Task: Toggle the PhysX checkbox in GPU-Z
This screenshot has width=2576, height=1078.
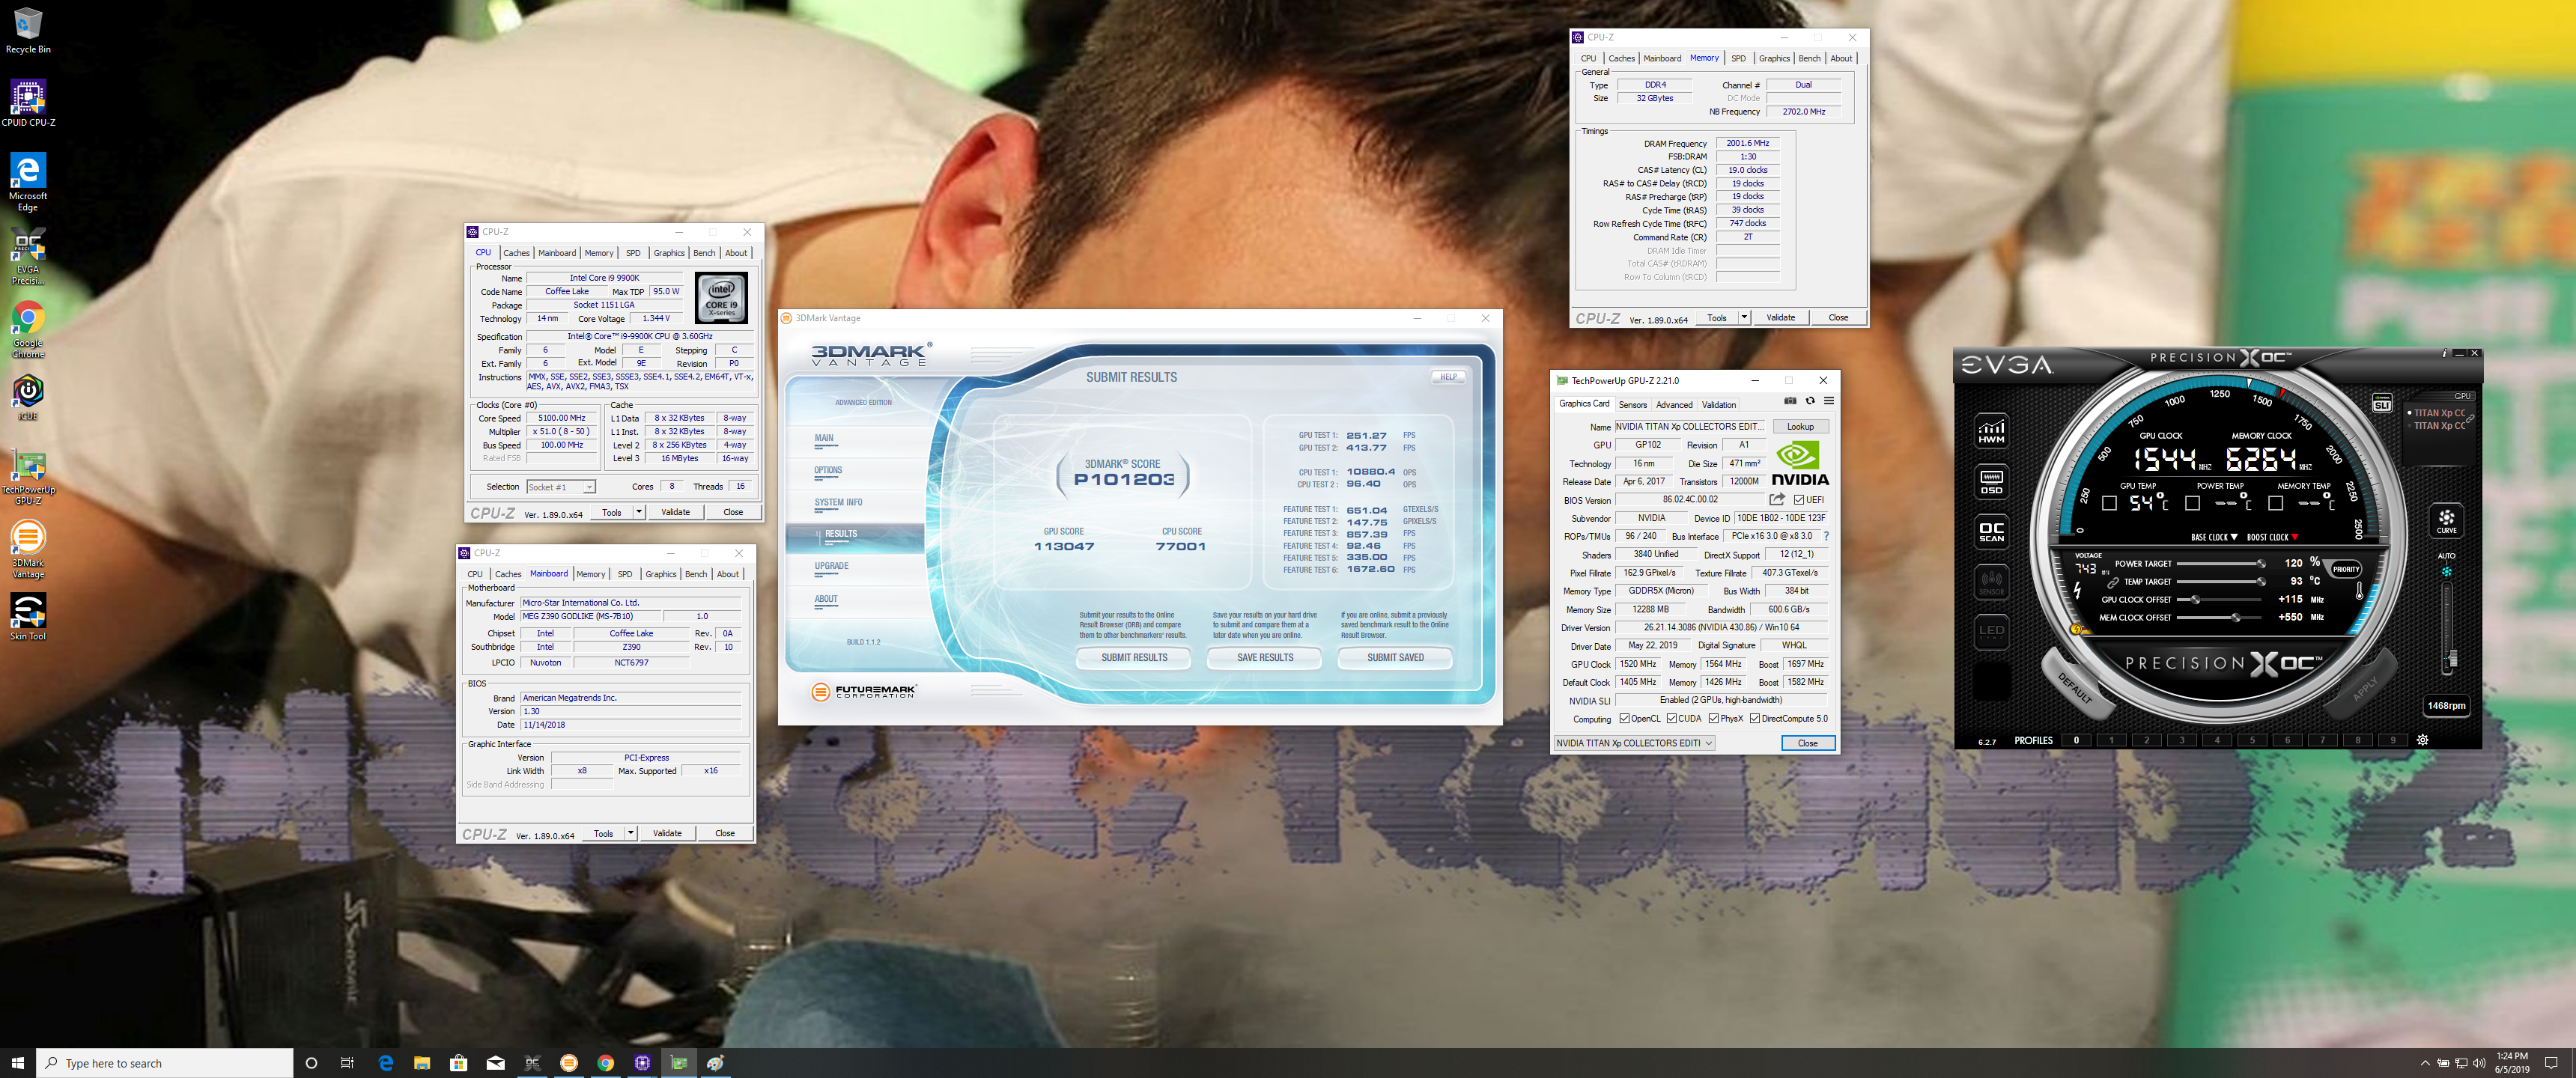Action: coord(1714,718)
